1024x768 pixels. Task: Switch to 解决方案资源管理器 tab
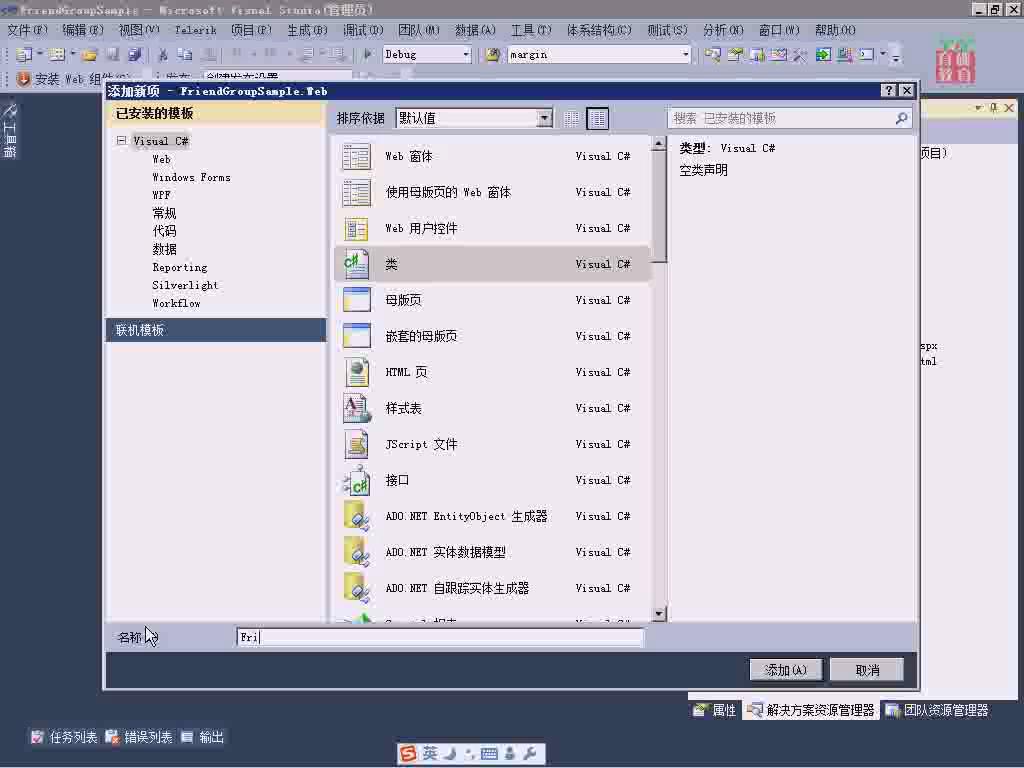[812, 710]
